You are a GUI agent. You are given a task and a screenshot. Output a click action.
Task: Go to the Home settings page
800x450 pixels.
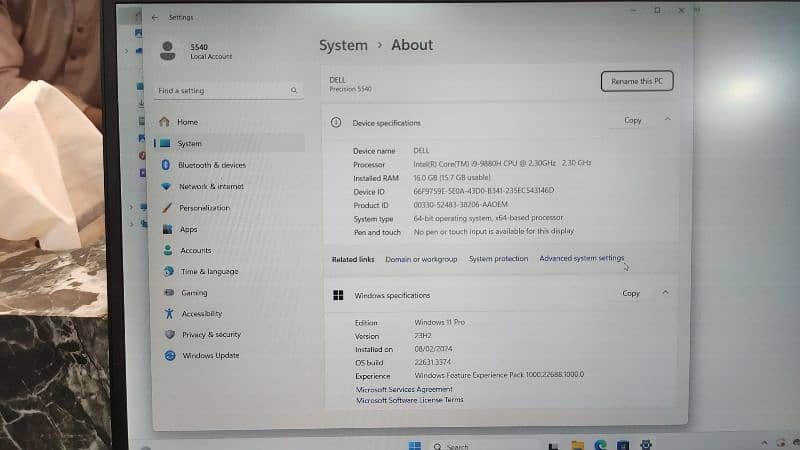(x=187, y=122)
